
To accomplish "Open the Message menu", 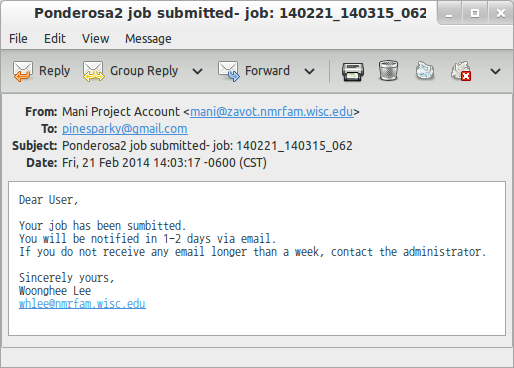I will pyautogui.click(x=148, y=39).
